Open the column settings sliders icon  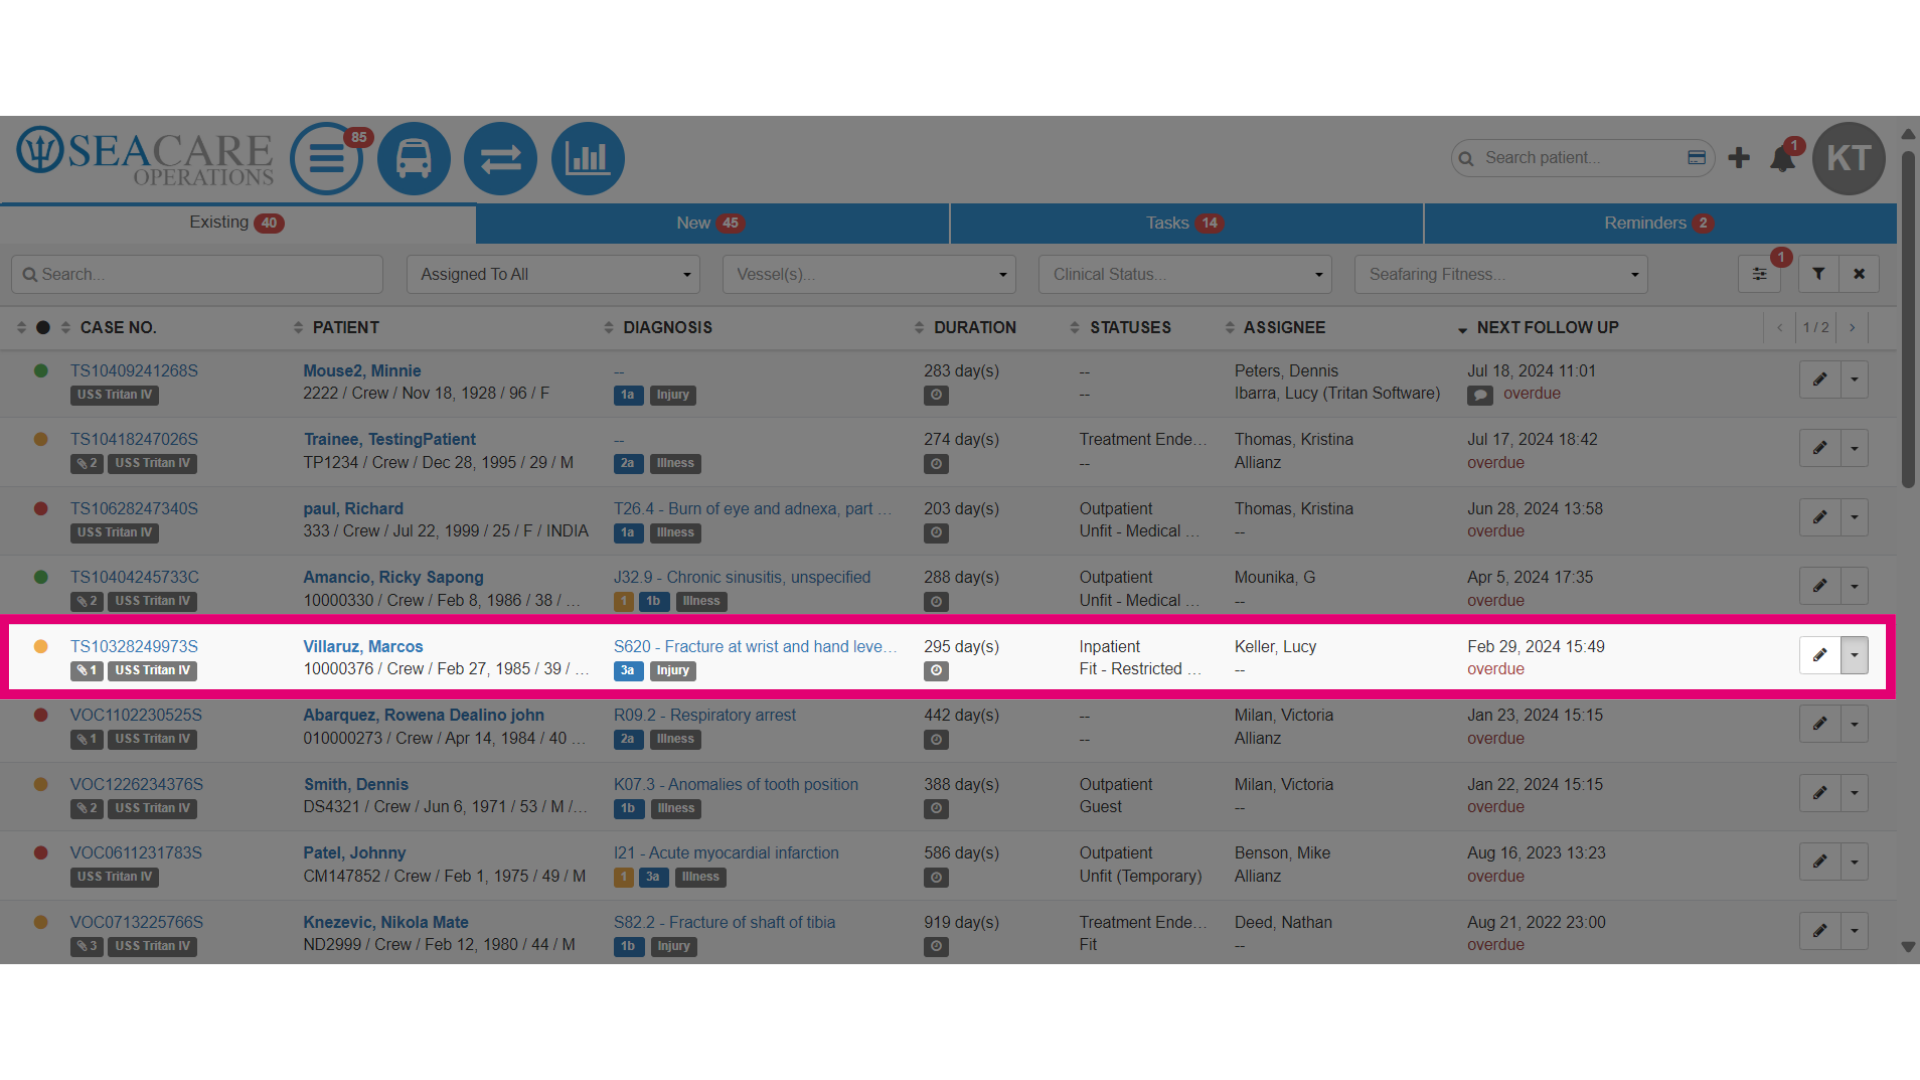1759,274
